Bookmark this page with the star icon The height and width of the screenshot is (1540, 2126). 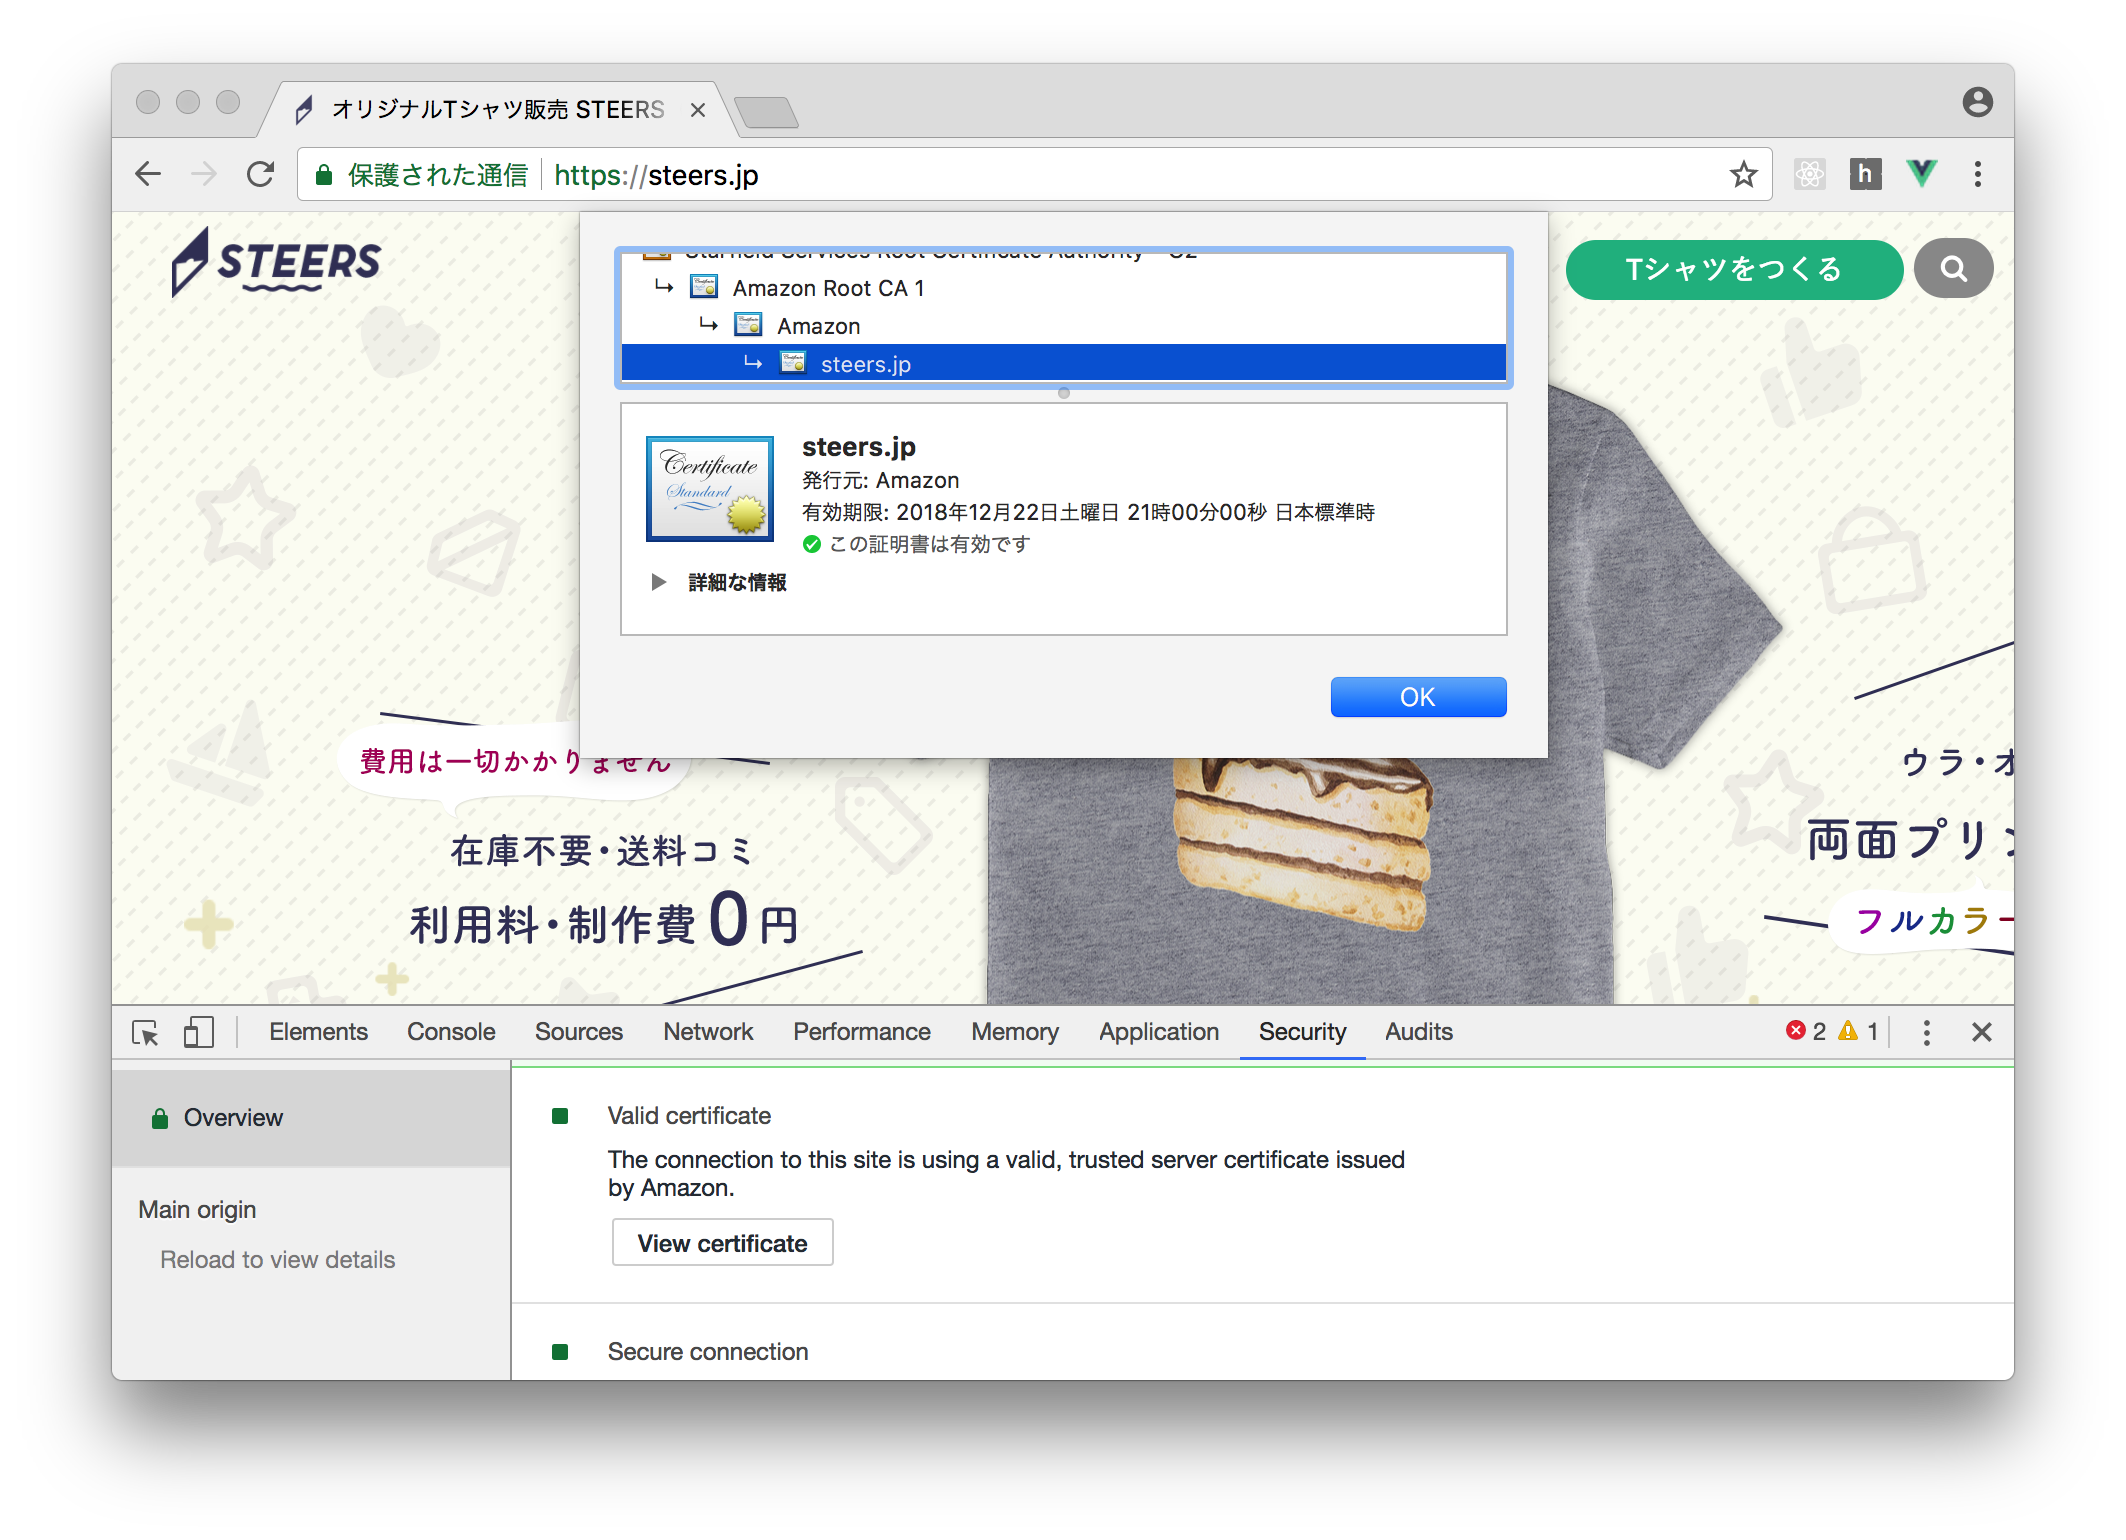(x=1743, y=175)
